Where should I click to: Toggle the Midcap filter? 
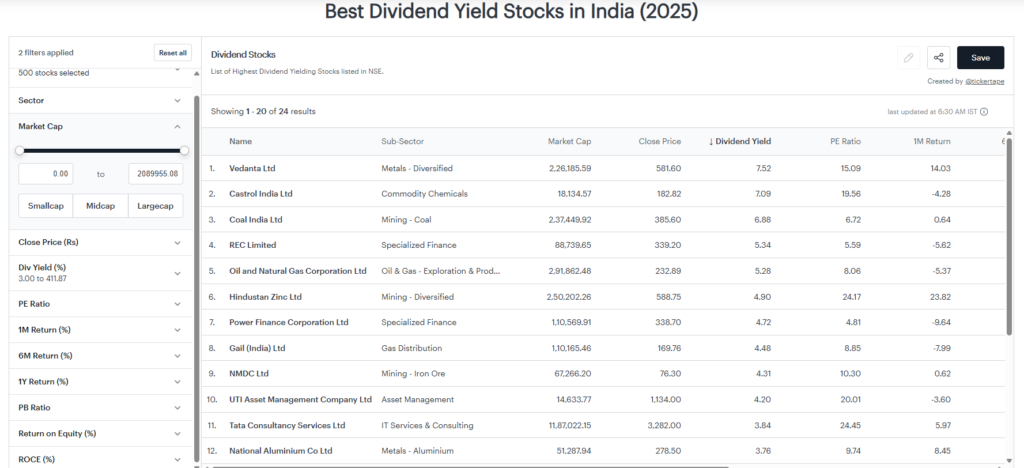(x=100, y=206)
